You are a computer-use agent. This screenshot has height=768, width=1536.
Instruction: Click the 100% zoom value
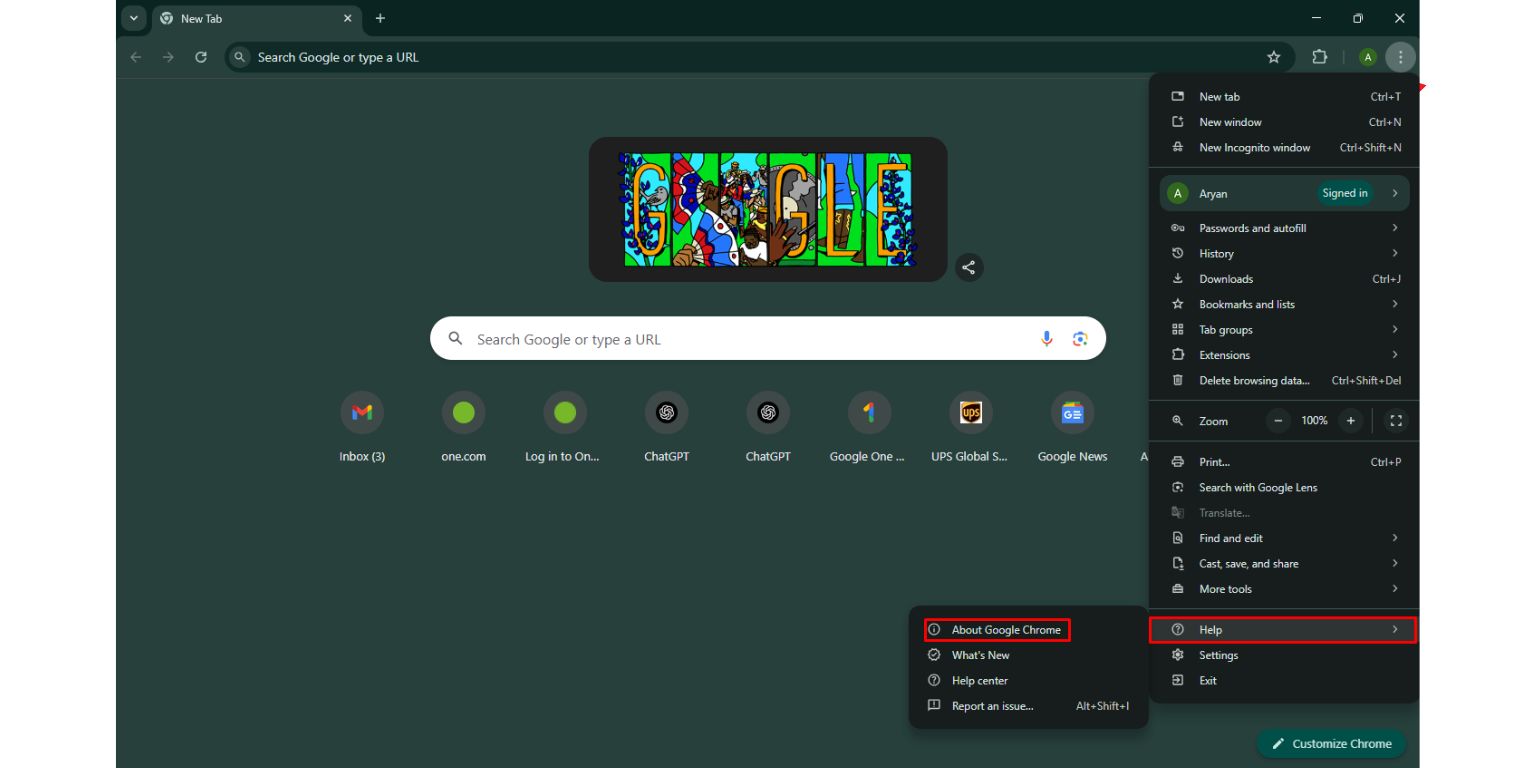click(x=1314, y=421)
